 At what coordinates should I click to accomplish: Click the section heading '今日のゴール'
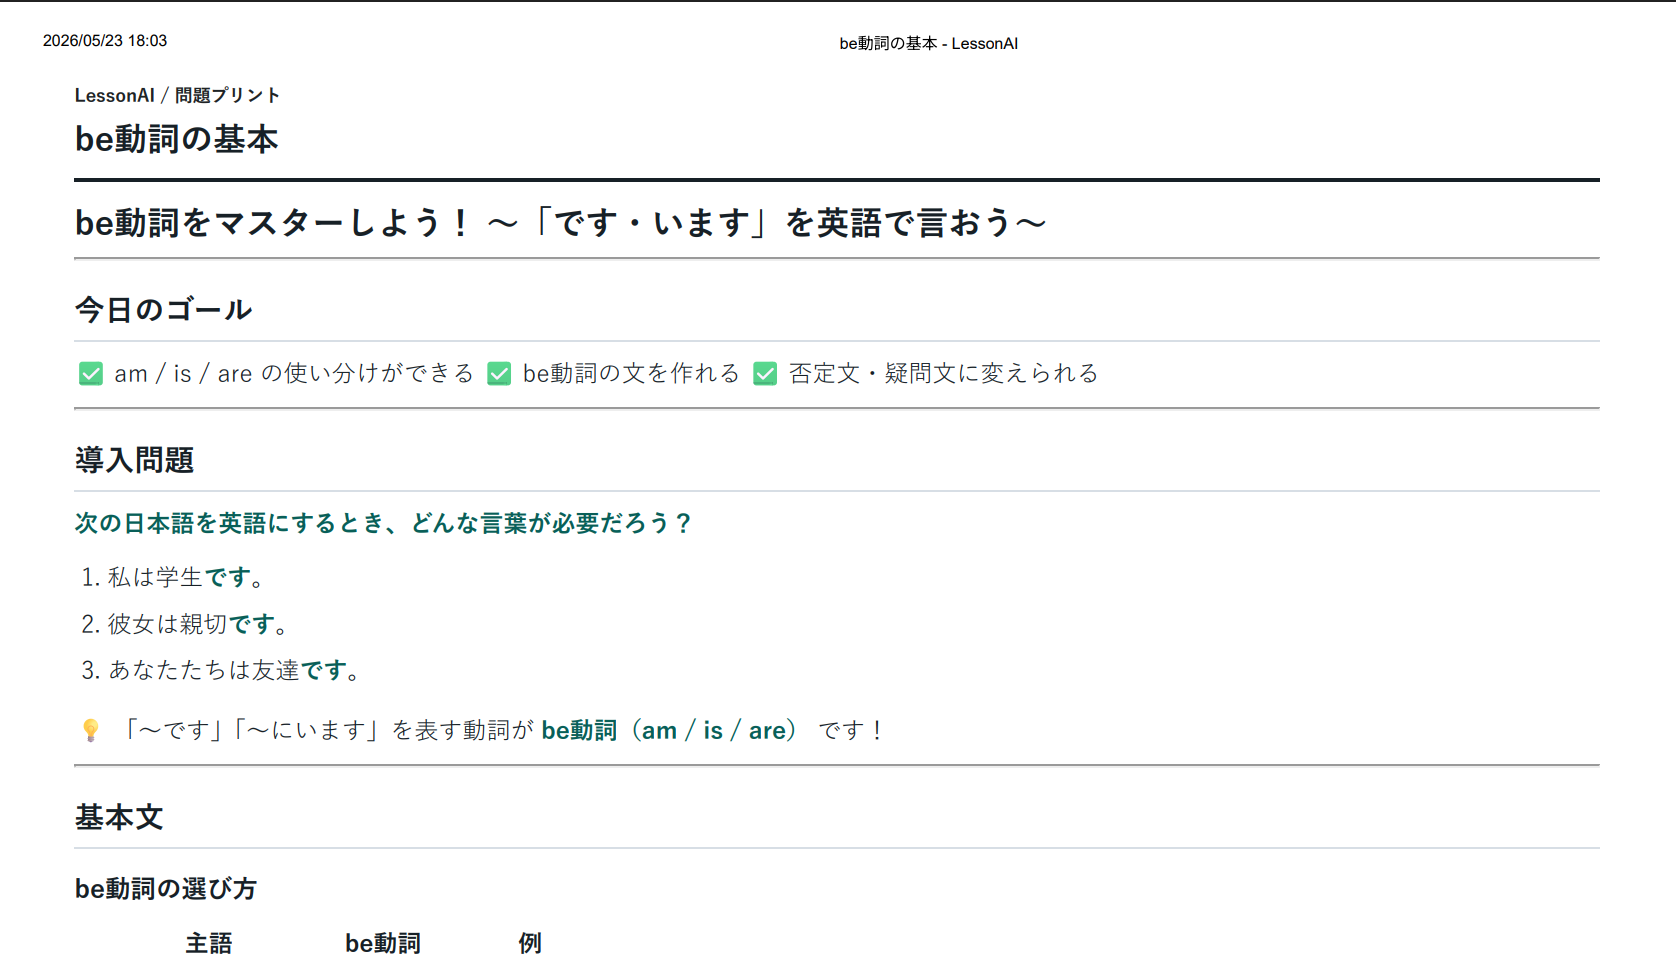(x=163, y=309)
